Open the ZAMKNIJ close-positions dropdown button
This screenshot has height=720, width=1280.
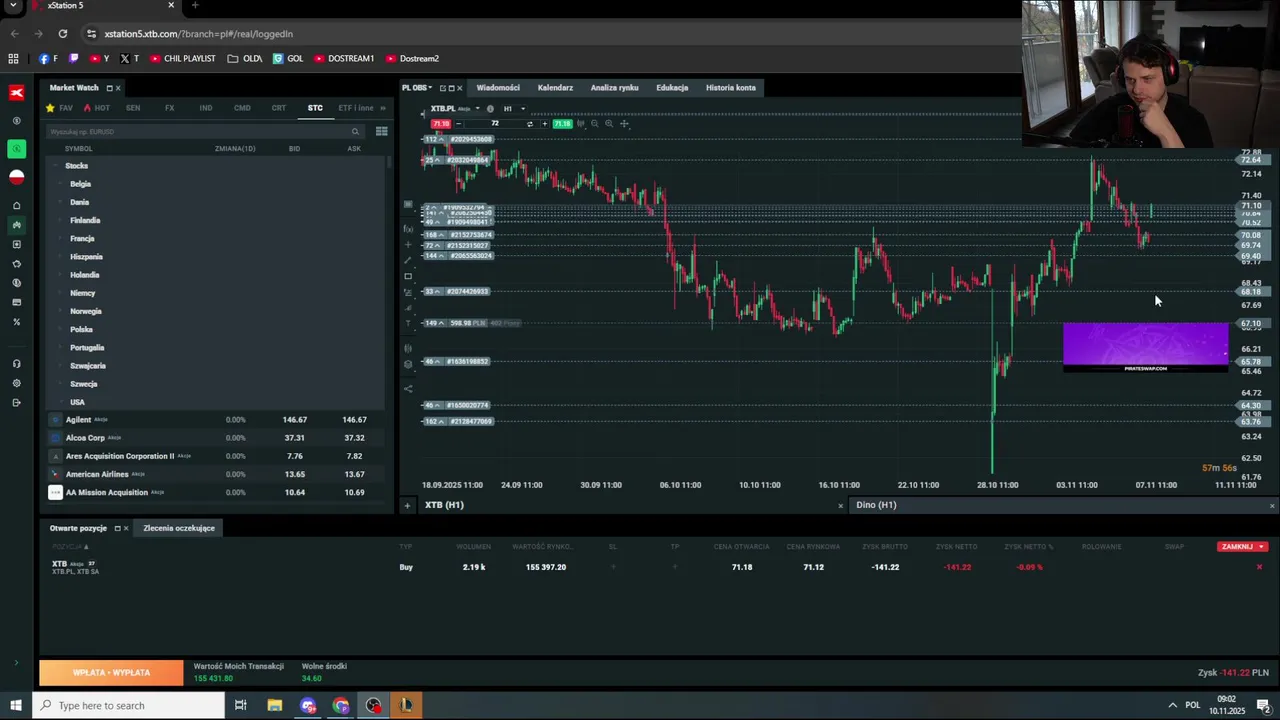tap(1243, 547)
